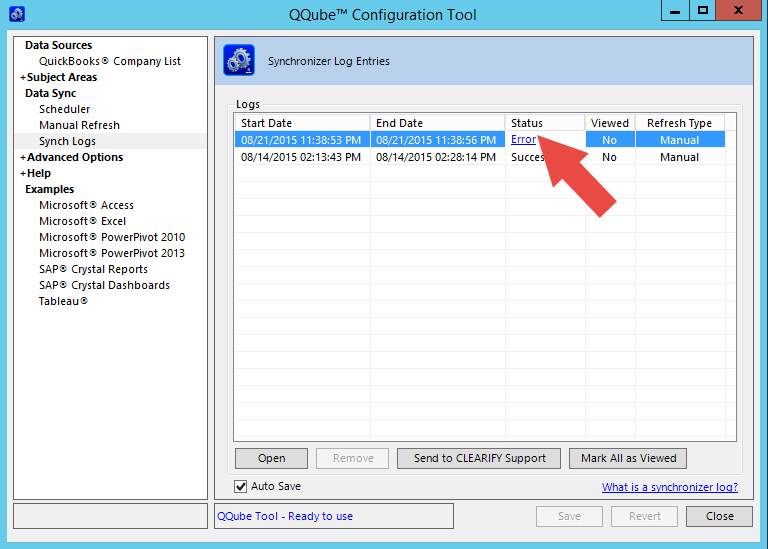Expand the Help tree node
The width and height of the screenshot is (768, 549).
23,173
